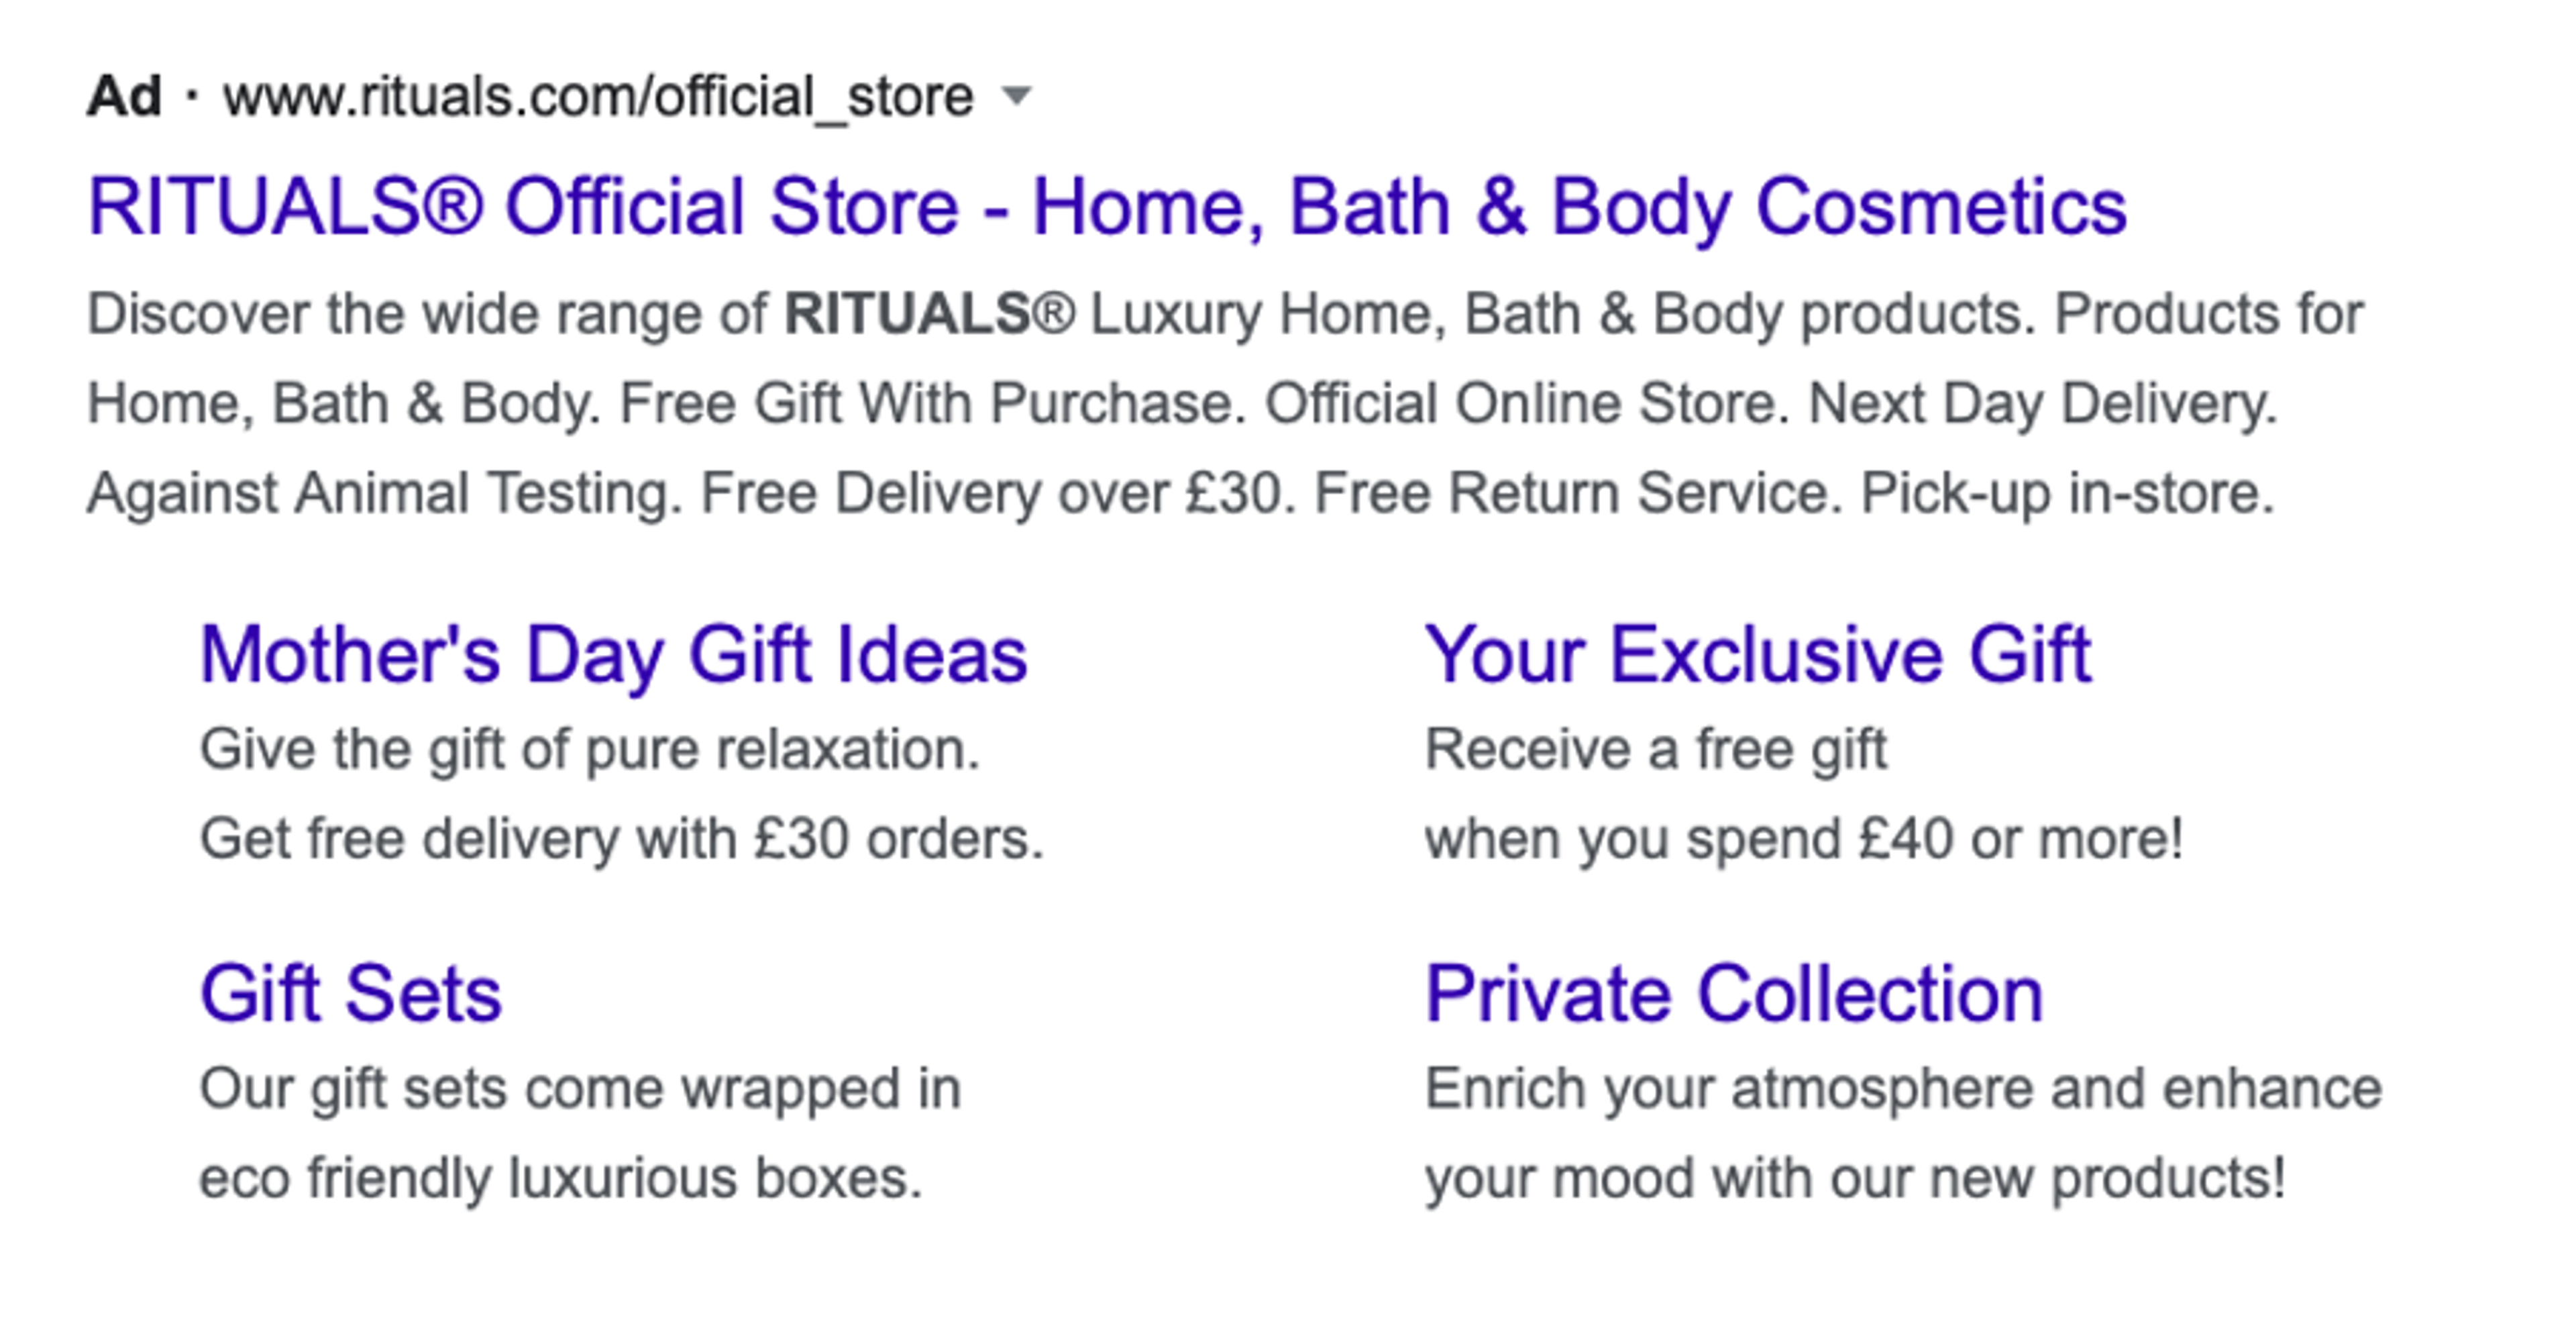Open the new products Private Collection link
Viewport: 2576px width, 1328px height.
1734,993
